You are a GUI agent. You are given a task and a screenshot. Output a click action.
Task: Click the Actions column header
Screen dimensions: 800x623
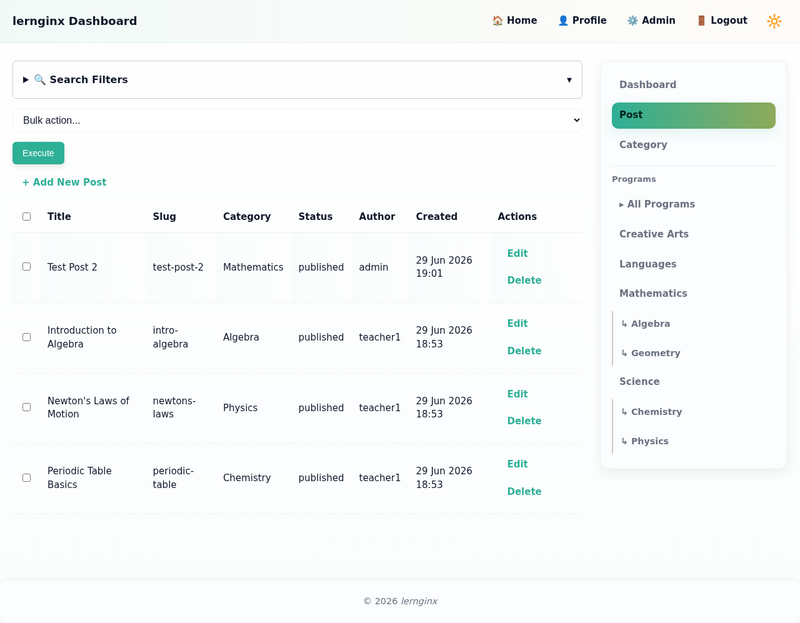pos(517,216)
